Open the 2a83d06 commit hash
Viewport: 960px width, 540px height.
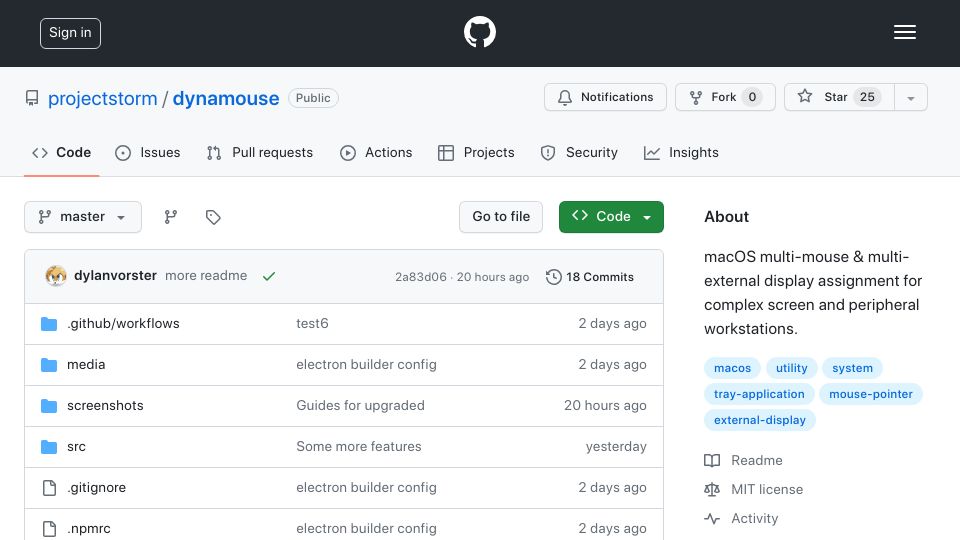[x=421, y=277]
